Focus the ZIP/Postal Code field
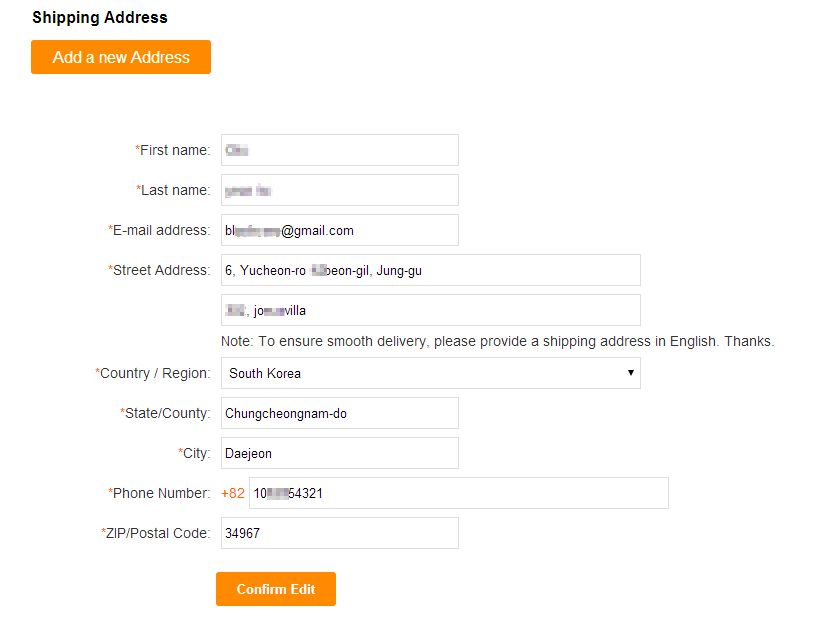The image size is (833, 638). pyautogui.click(x=339, y=533)
